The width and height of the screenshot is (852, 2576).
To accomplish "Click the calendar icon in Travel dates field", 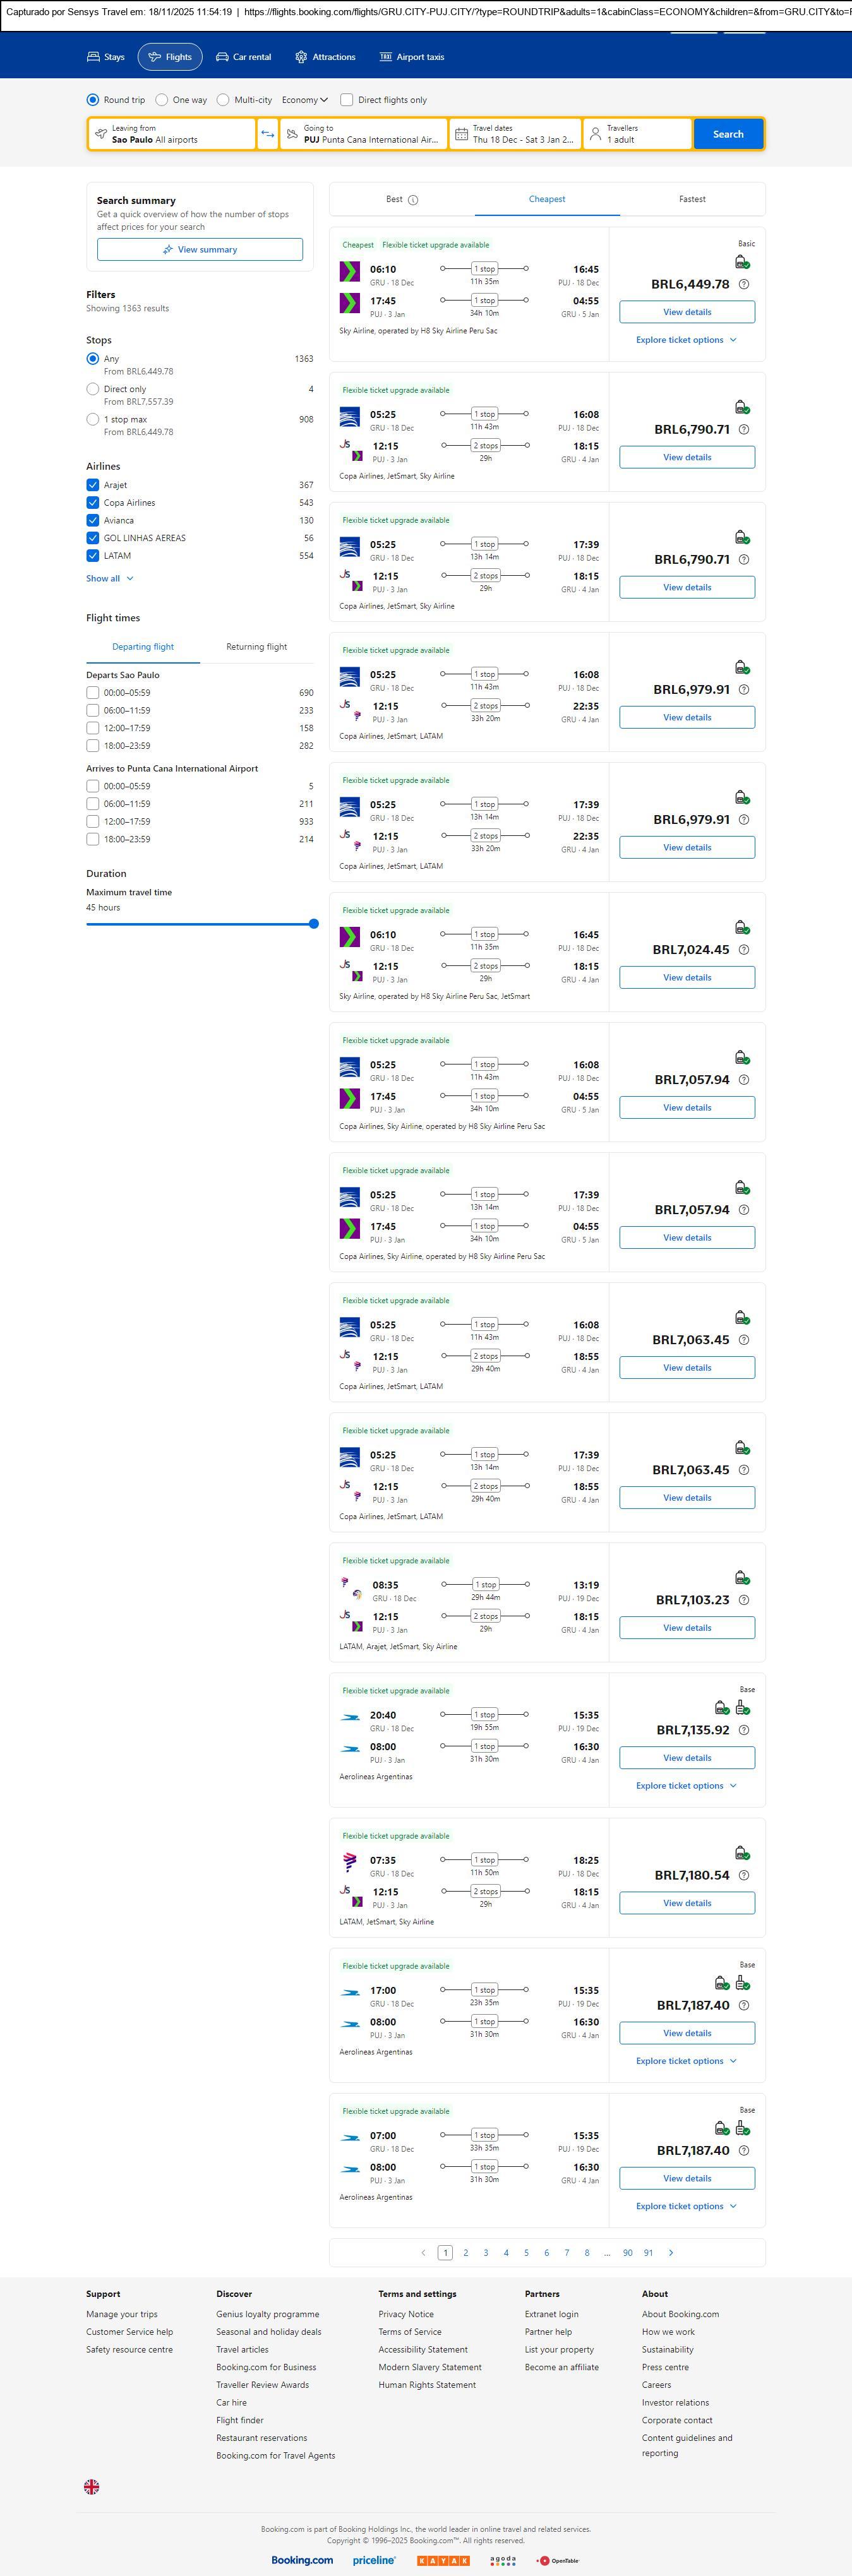I will (461, 134).
